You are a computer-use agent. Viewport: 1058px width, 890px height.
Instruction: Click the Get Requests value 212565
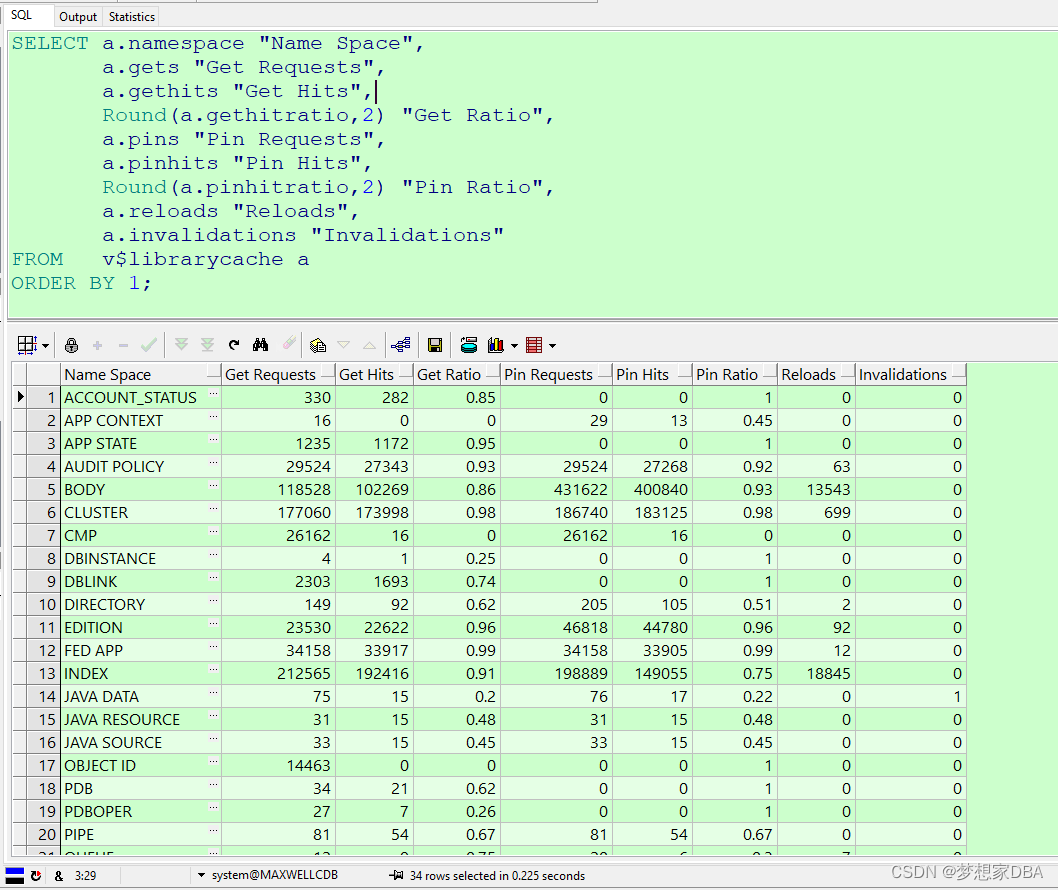point(304,673)
